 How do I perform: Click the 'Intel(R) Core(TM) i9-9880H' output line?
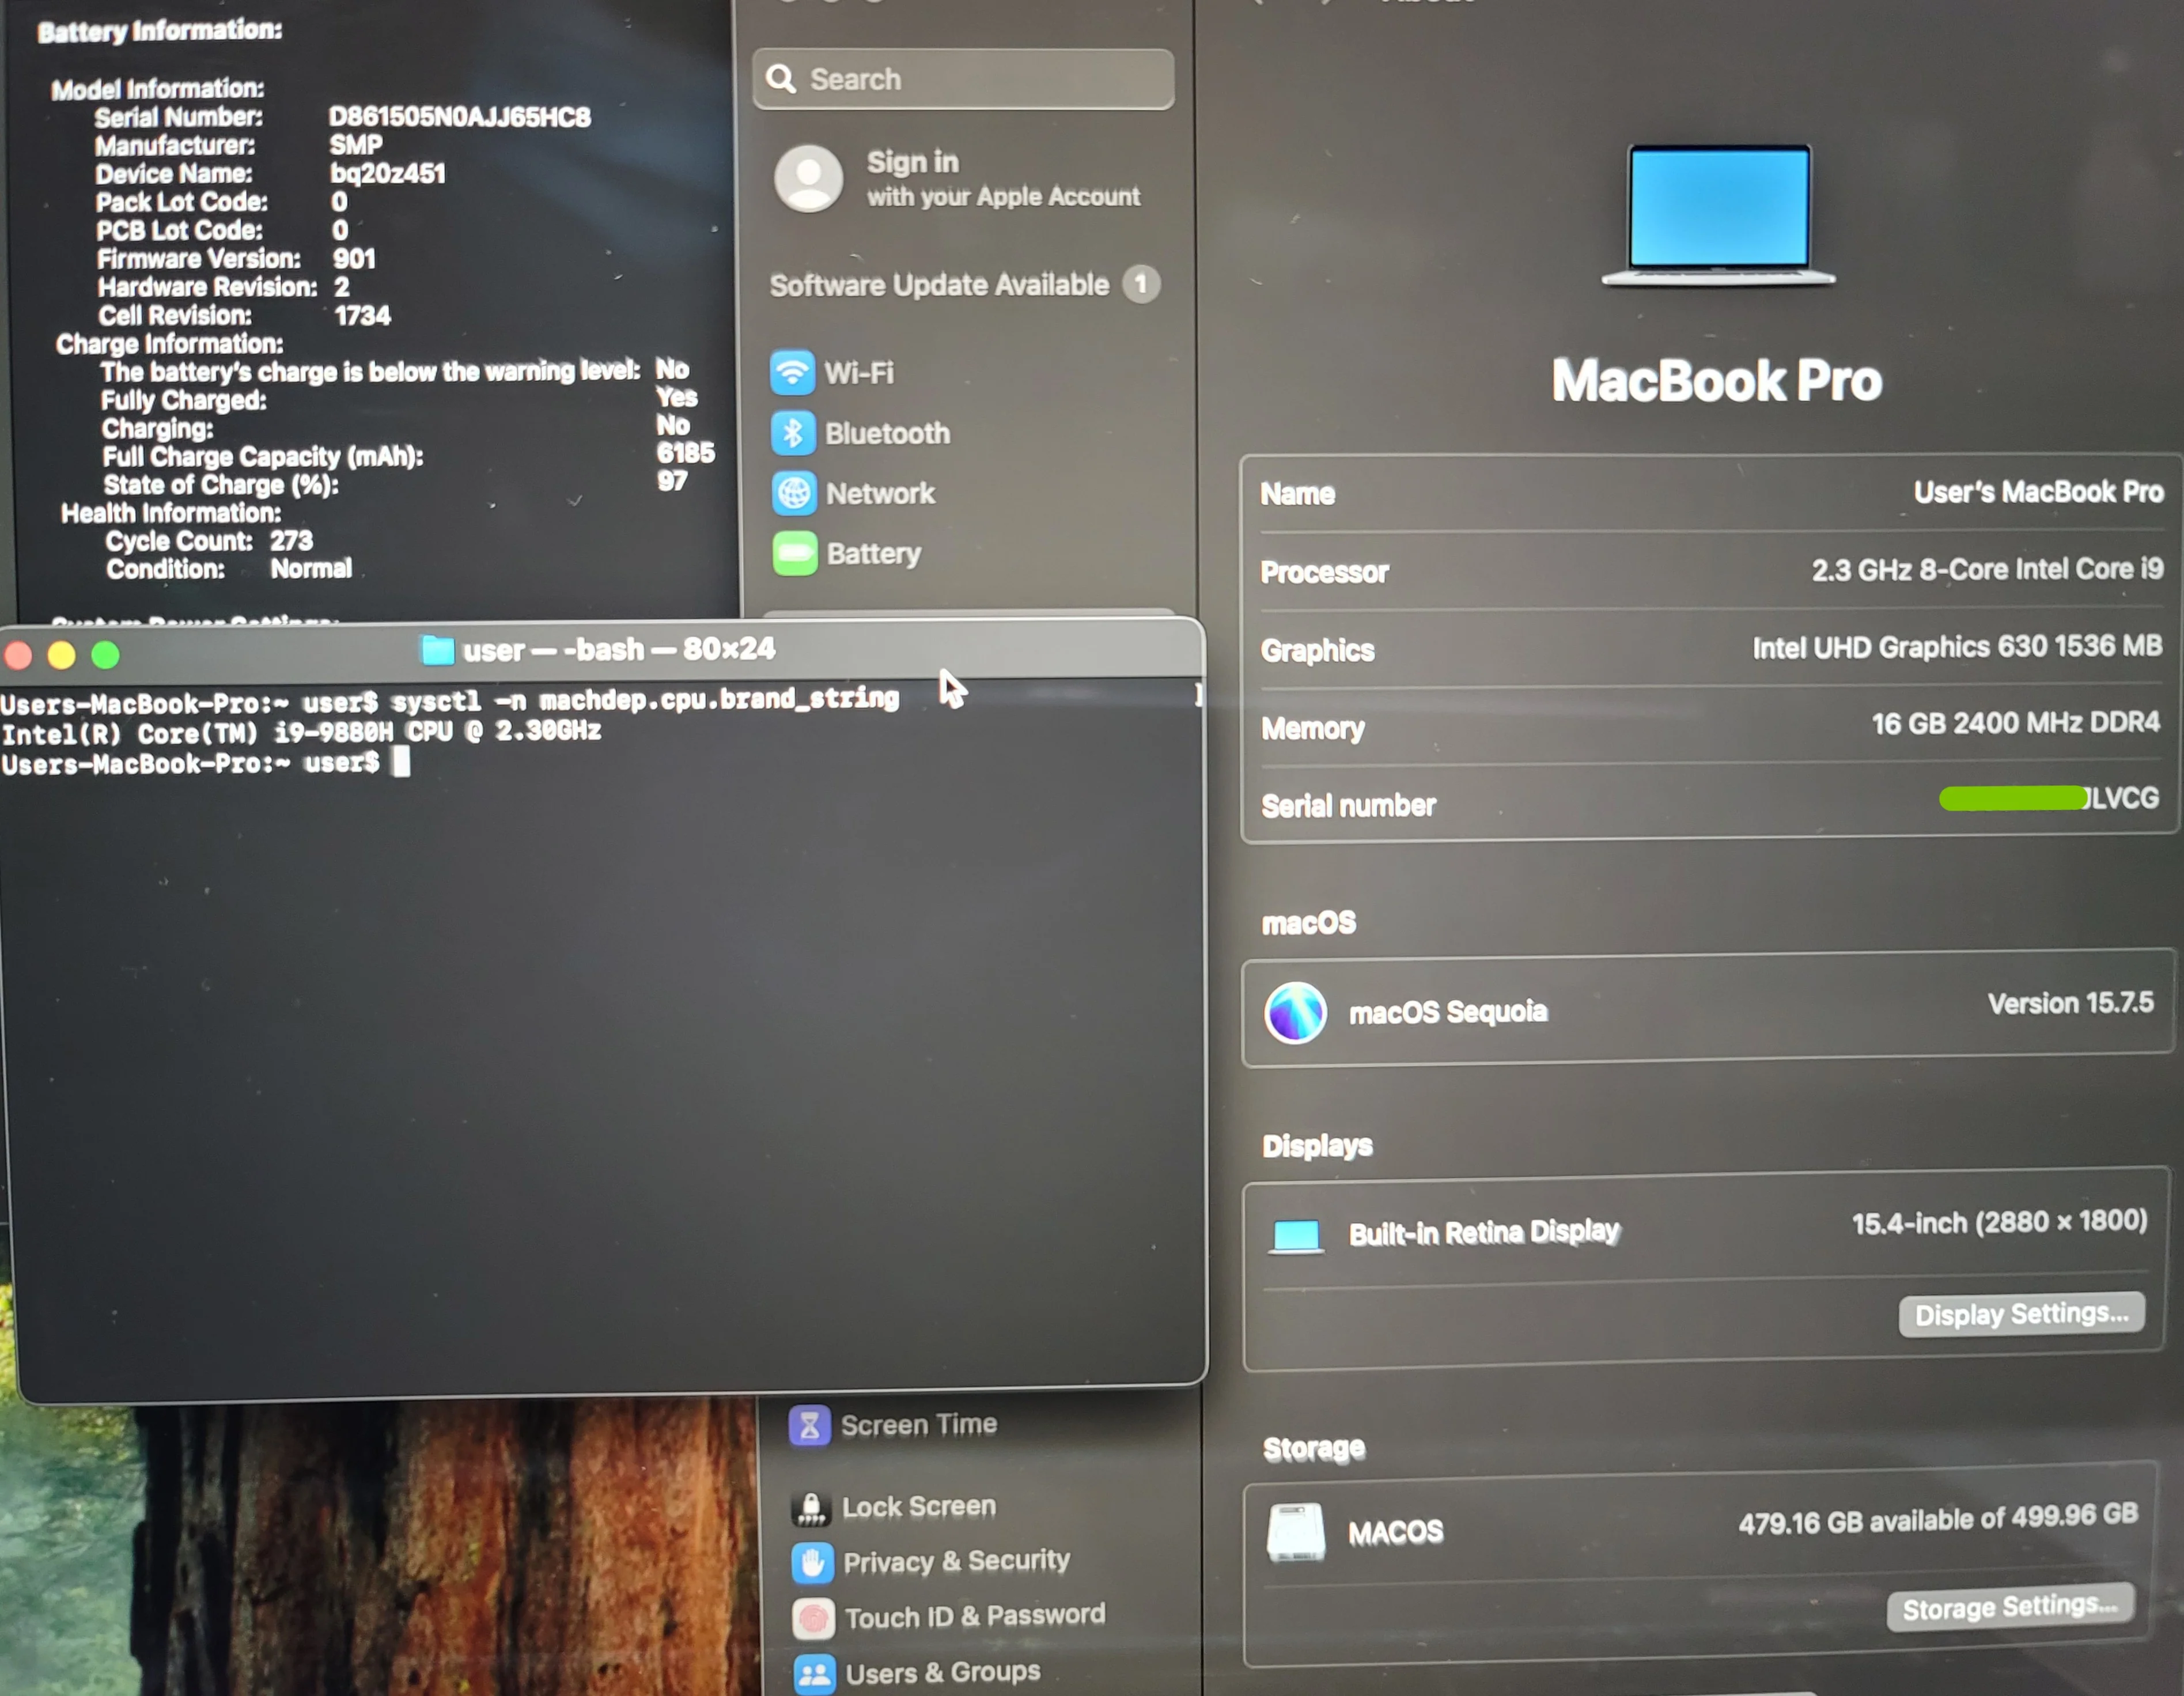click(301, 732)
